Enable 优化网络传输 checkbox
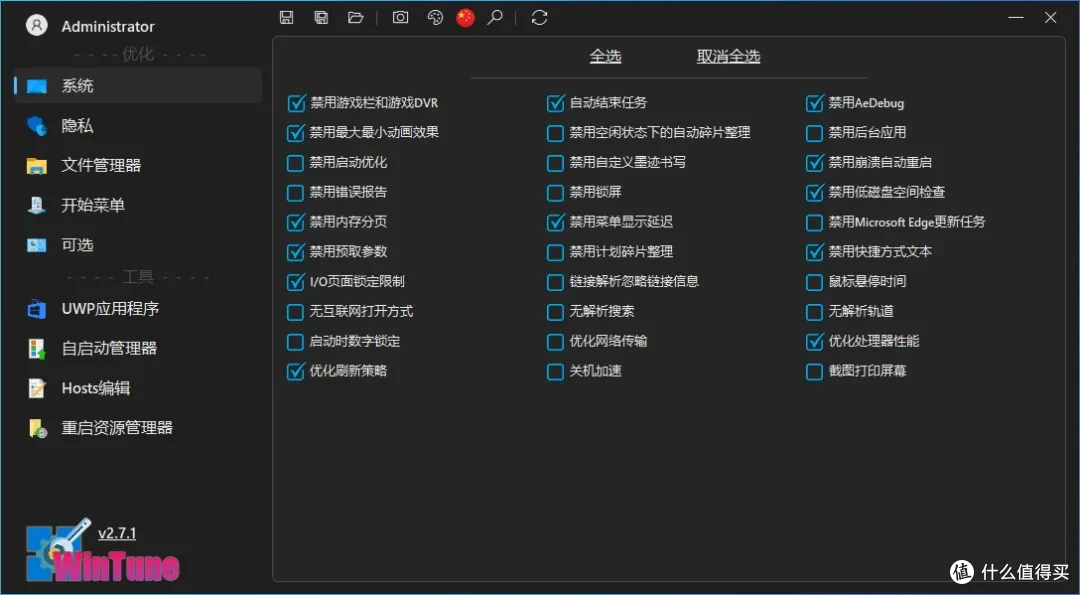 pyautogui.click(x=555, y=342)
